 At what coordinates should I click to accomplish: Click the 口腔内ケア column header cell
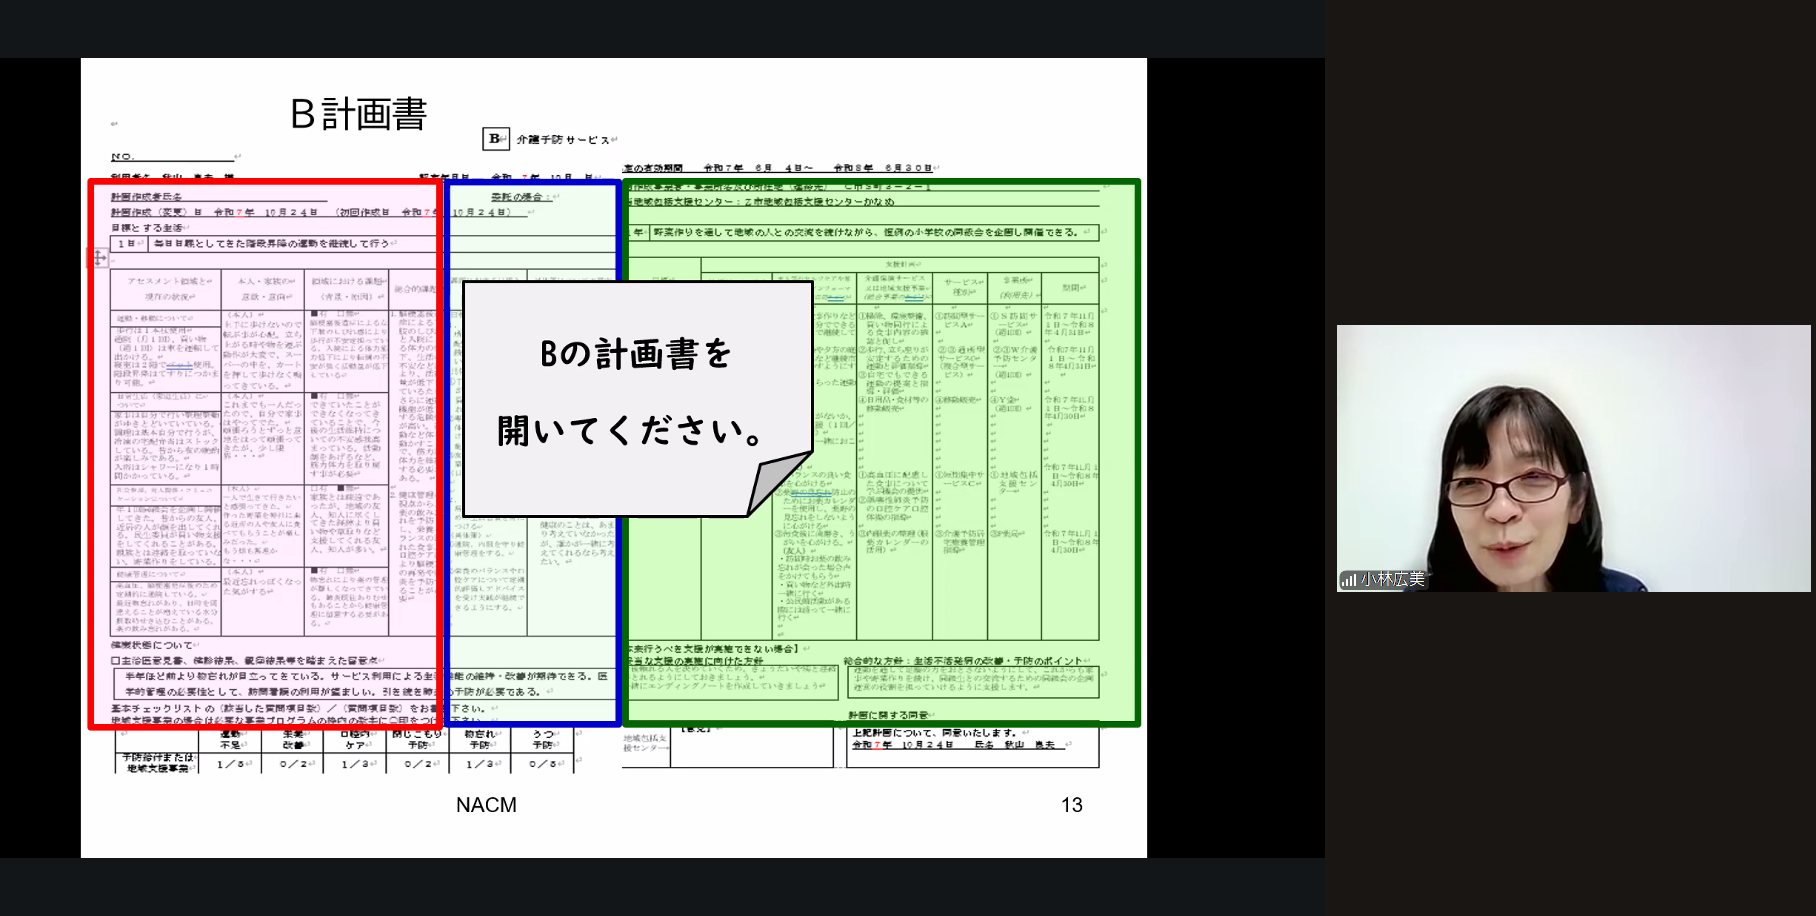pos(354,740)
